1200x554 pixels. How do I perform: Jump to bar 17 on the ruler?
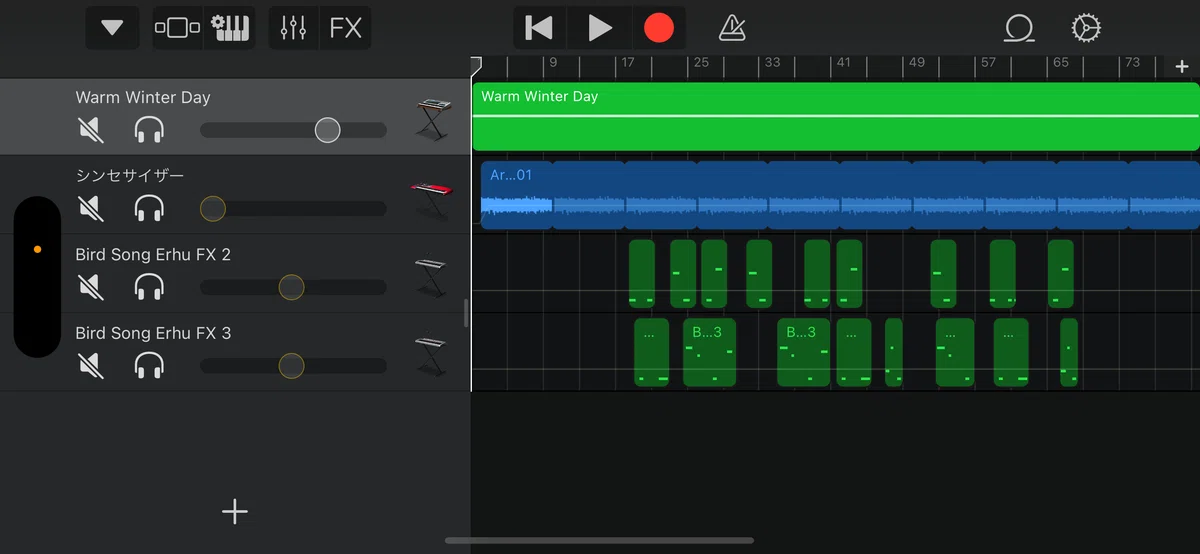point(627,62)
